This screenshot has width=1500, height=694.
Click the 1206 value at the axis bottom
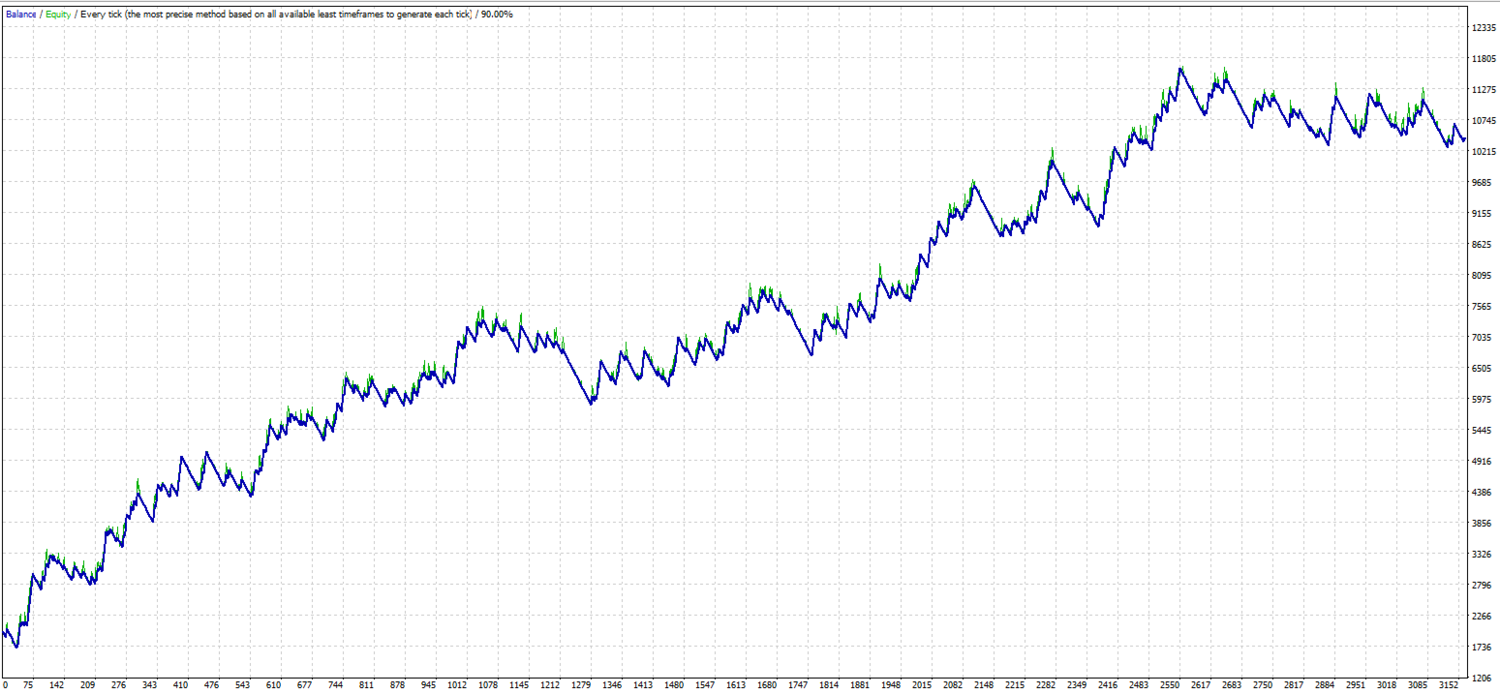pyautogui.click(x=1484, y=678)
